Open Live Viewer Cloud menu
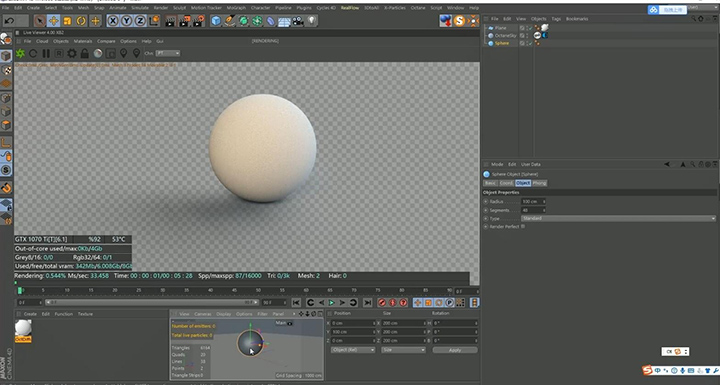This screenshot has width=720, height=385. (x=42, y=41)
